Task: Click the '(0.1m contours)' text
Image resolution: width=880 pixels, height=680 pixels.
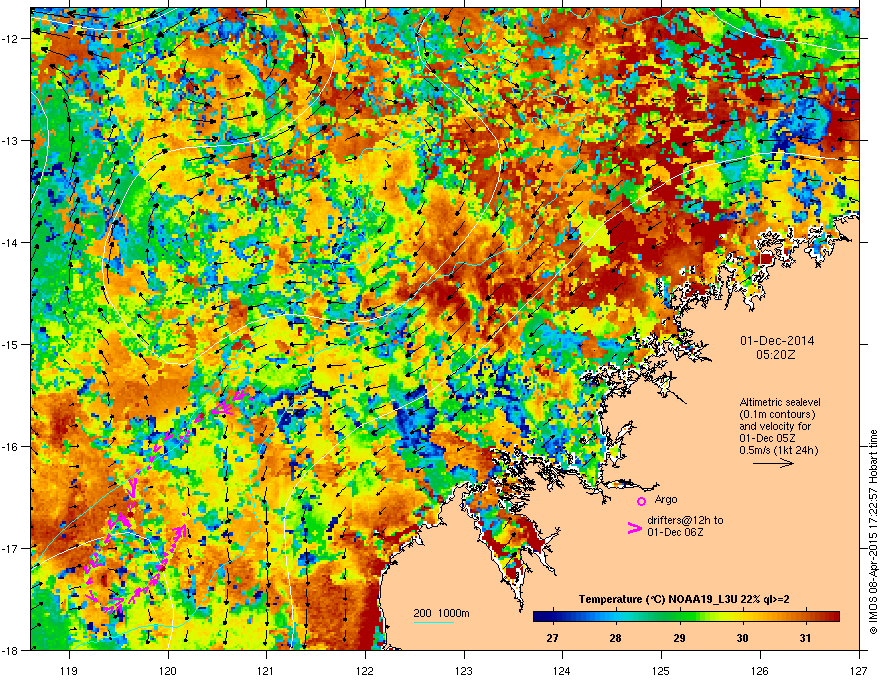Action: coord(777,414)
